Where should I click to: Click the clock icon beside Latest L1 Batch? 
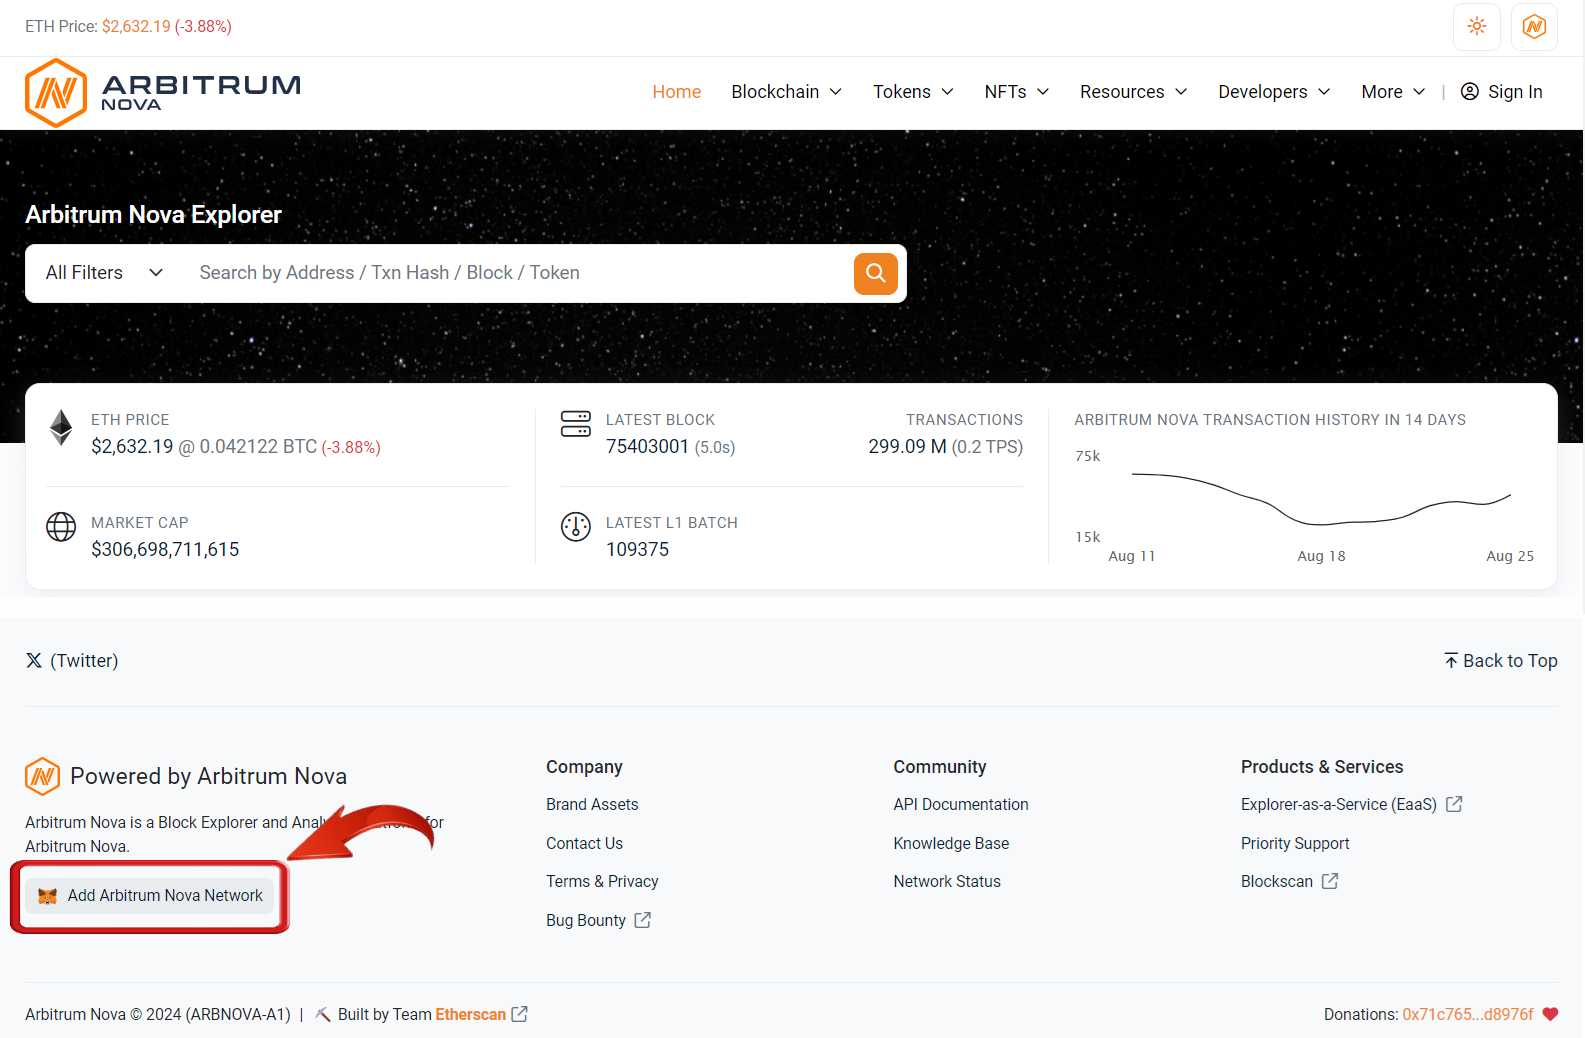click(x=576, y=527)
